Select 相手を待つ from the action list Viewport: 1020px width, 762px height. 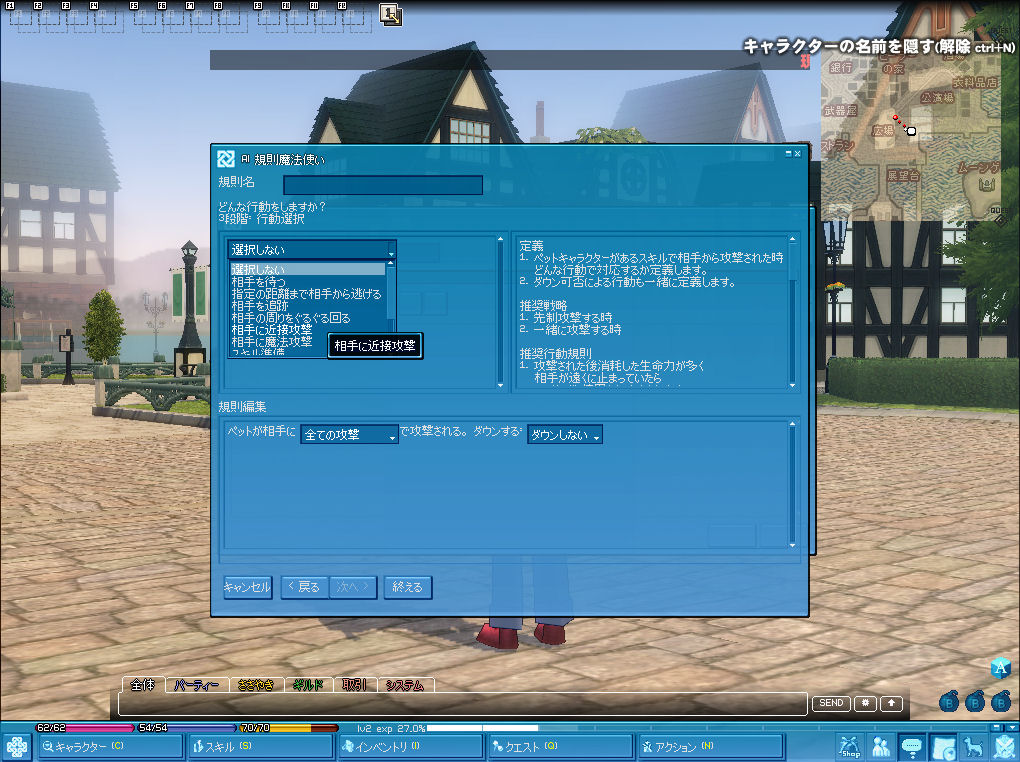coord(258,282)
